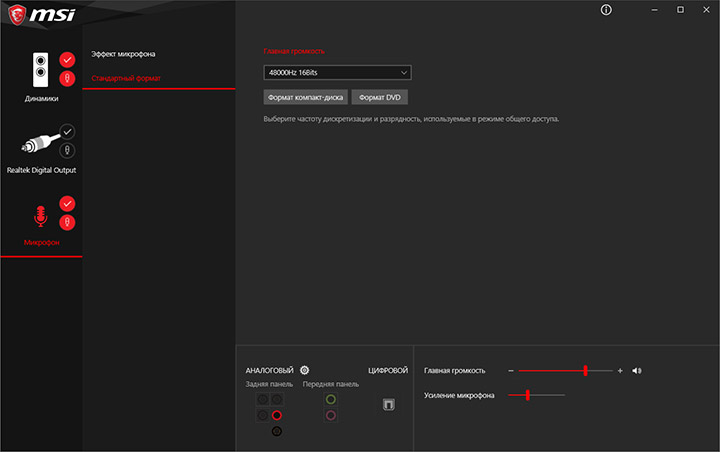Open the Стандартный формат tab
This screenshot has width=720, height=452.
click(x=126, y=78)
